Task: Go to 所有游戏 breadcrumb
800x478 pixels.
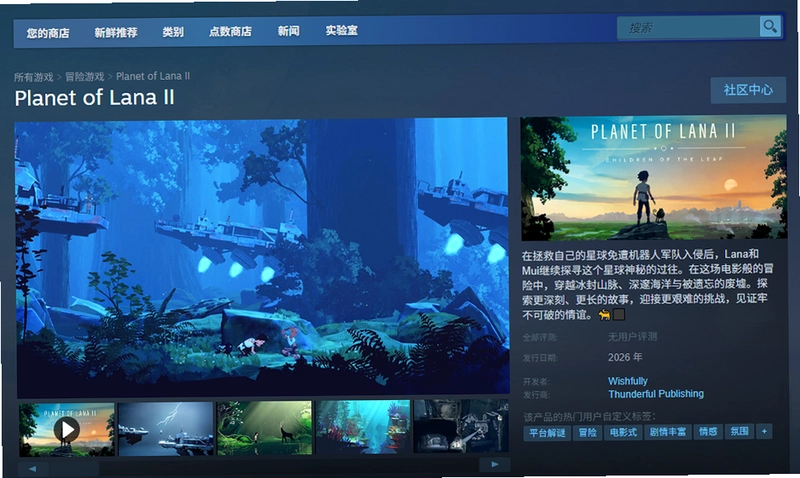Action: tap(34, 77)
